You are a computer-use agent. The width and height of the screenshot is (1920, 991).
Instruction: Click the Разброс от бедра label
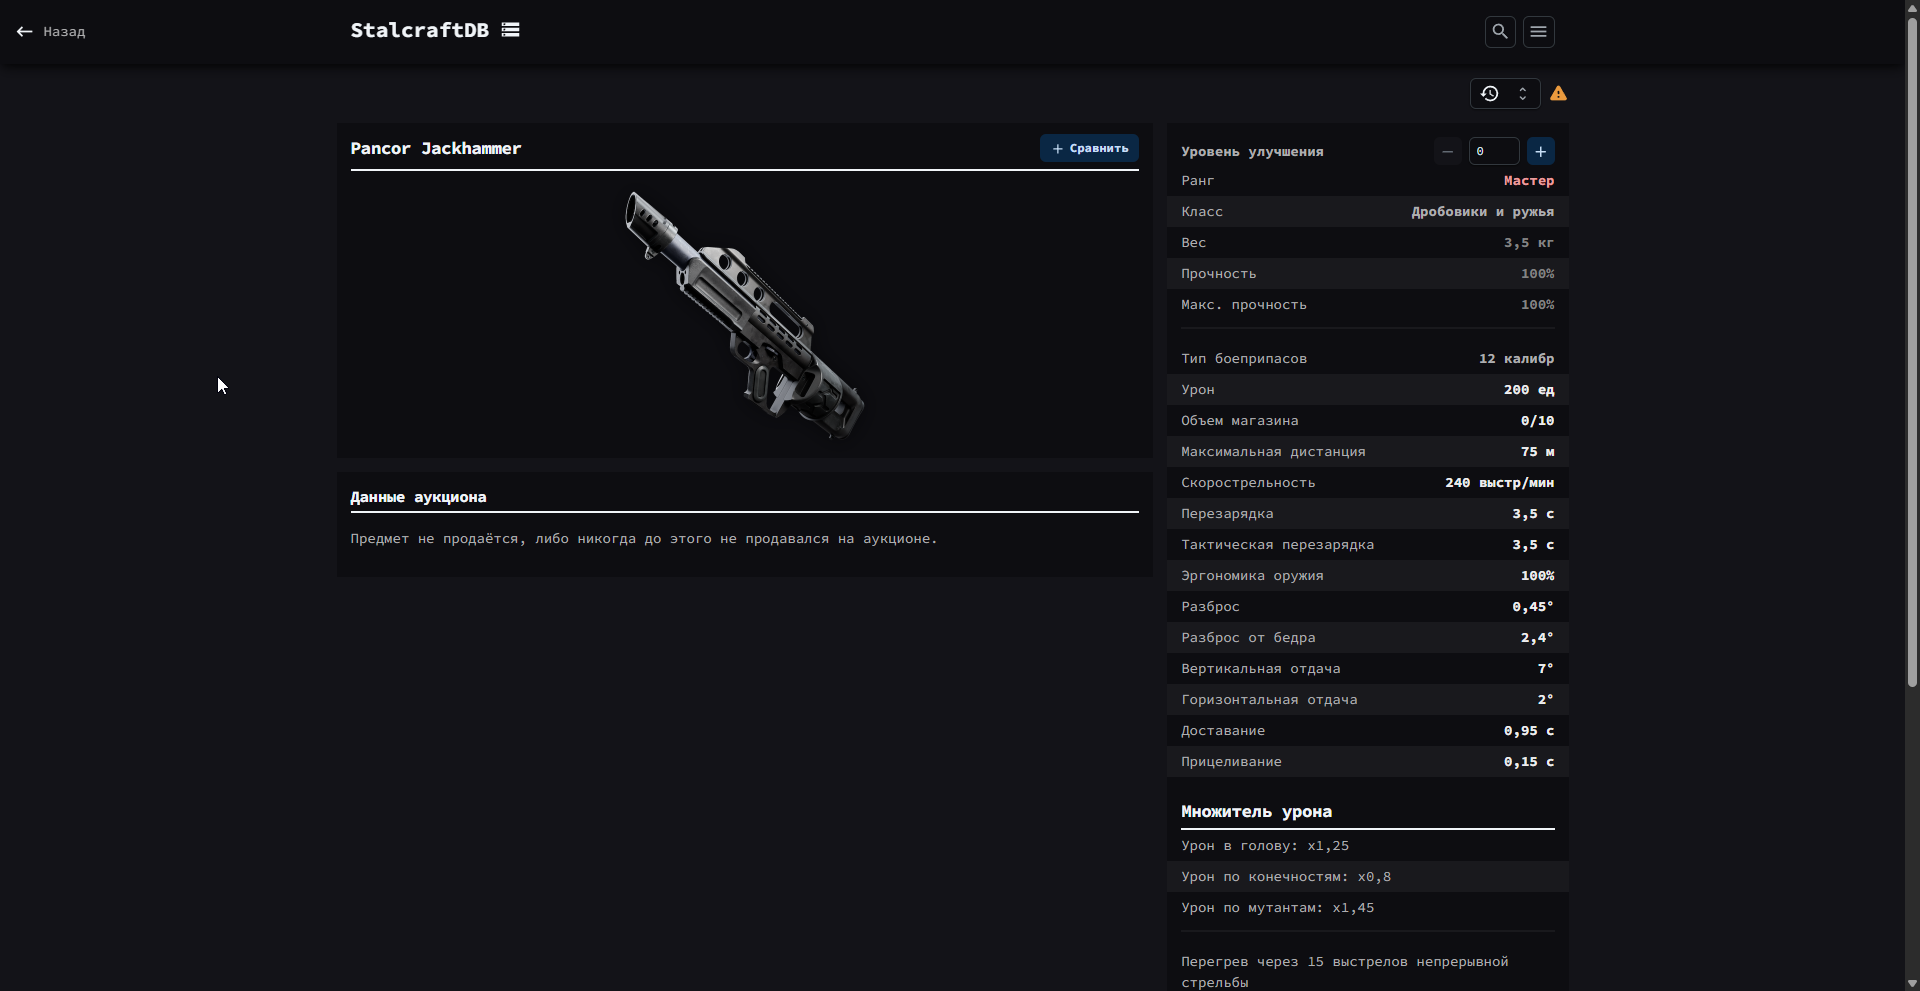[x=1248, y=638]
